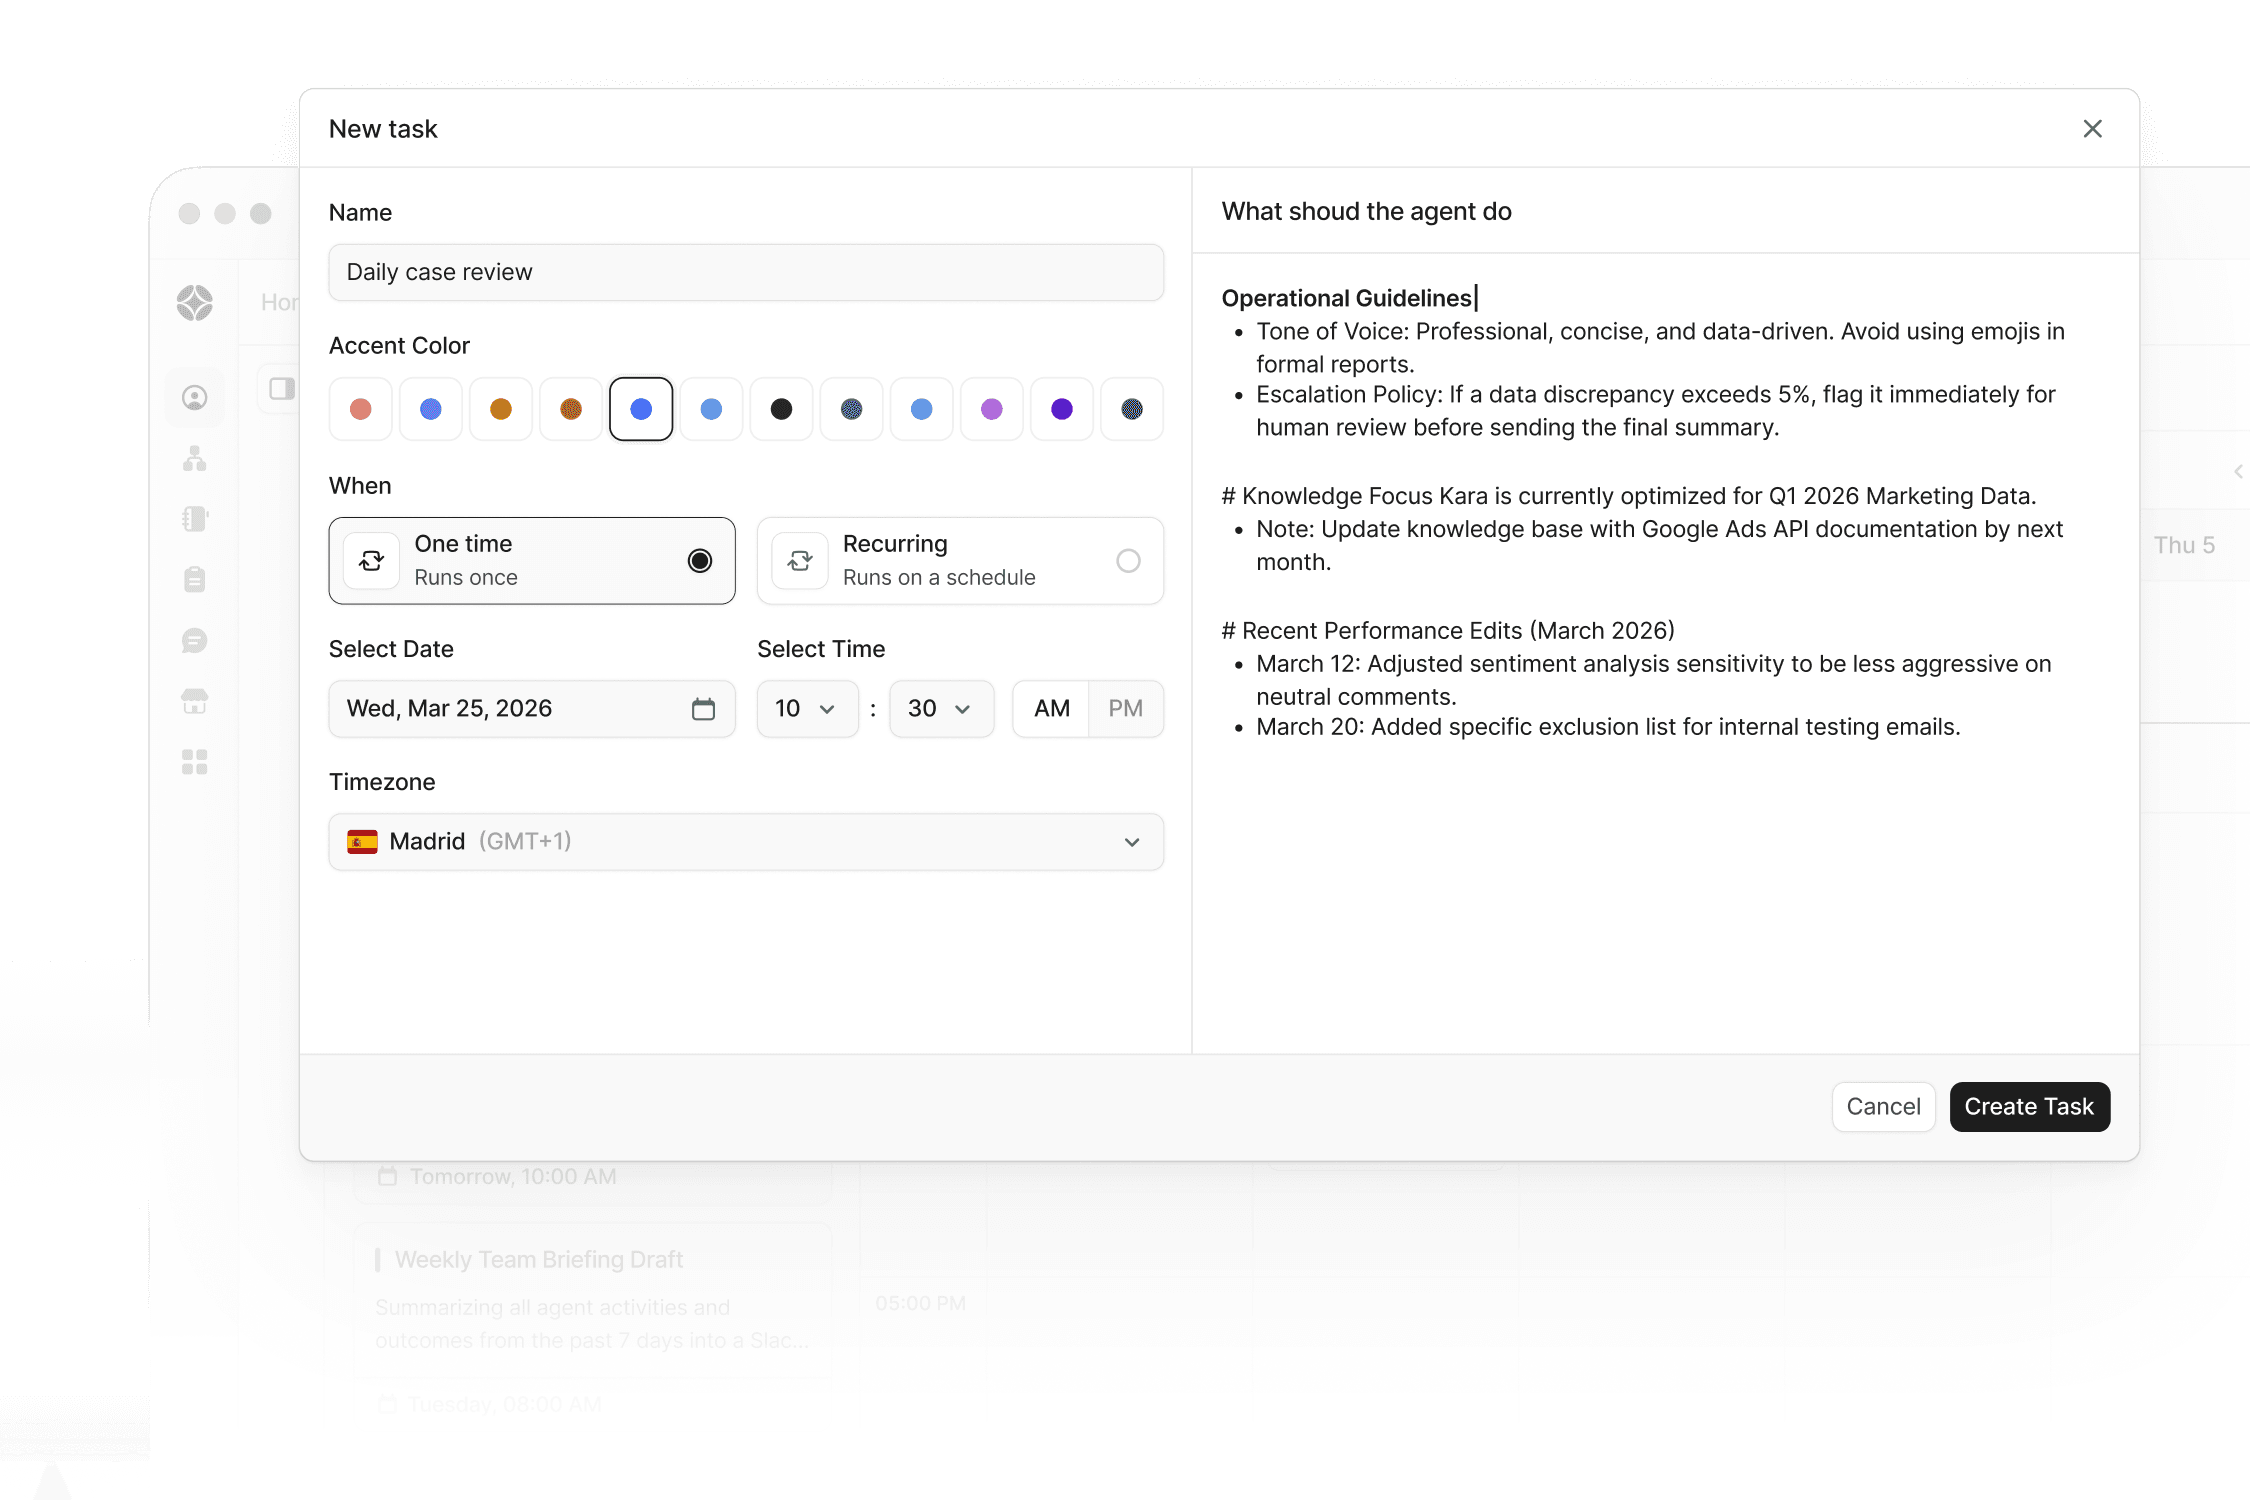
Task: Open the notebook icon in the background sidebar
Action: tap(195, 519)
